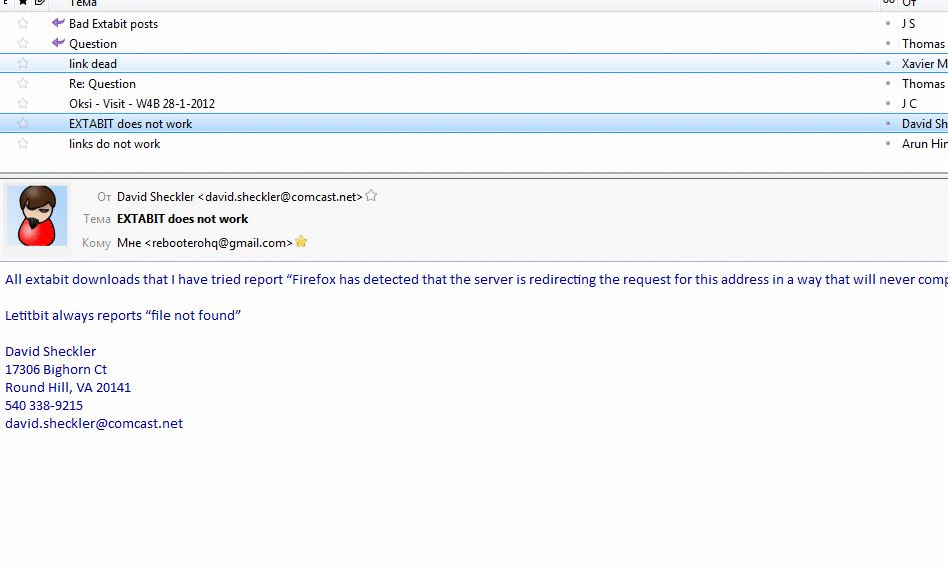The width and height of the screenshot is (948, 569).
Task: Open the "Bad Extabit posts" message
Action: pyautogui.click(x=113, y=24)
